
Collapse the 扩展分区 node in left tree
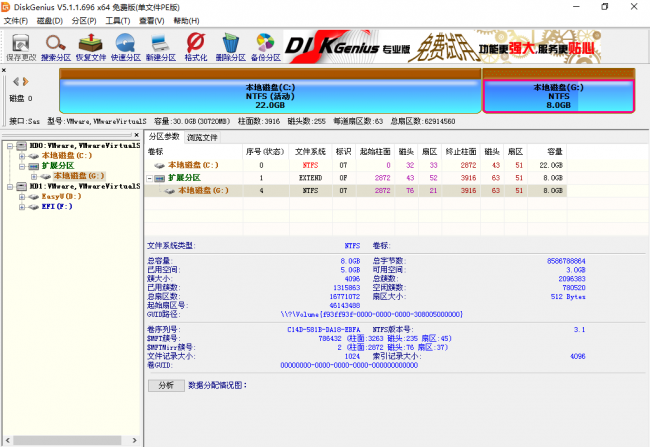tap(22, 167)
